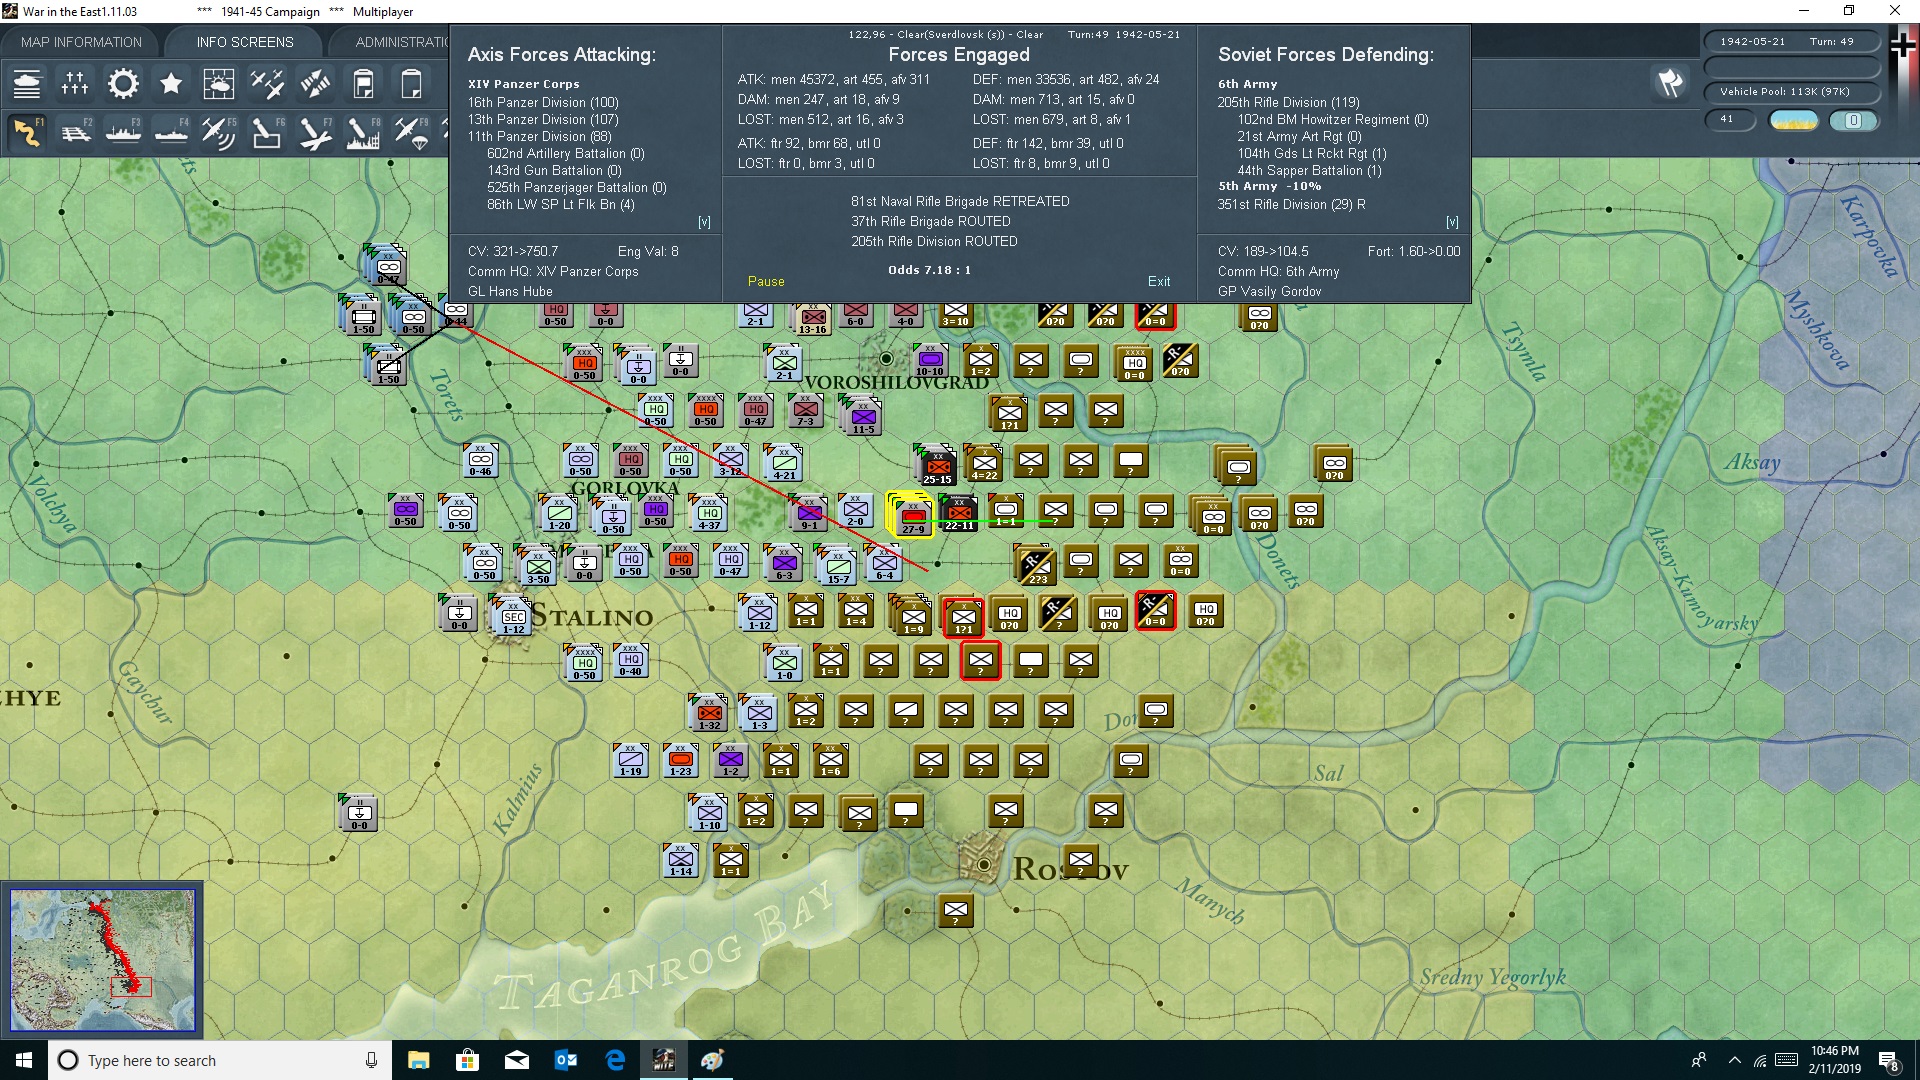Click Comm HQ: XIV Panzer Corps text
The height and width of the screenshot is (1080, 1920).
[553, 272]
